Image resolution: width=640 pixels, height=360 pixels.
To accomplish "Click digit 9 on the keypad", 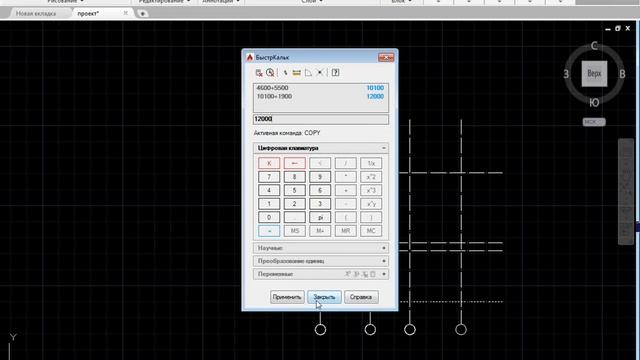I will tap(320, 177).
